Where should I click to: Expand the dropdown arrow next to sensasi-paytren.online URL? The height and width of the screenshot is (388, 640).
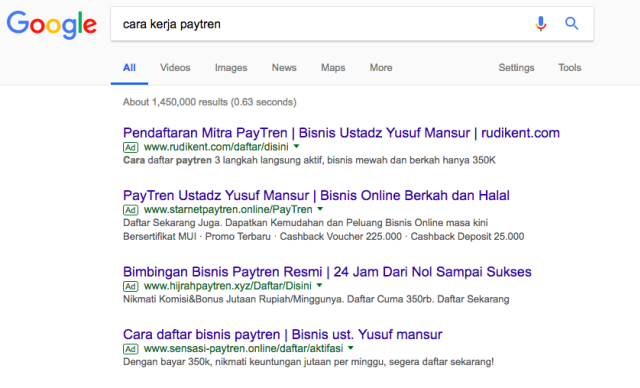[x=351, y=348]
